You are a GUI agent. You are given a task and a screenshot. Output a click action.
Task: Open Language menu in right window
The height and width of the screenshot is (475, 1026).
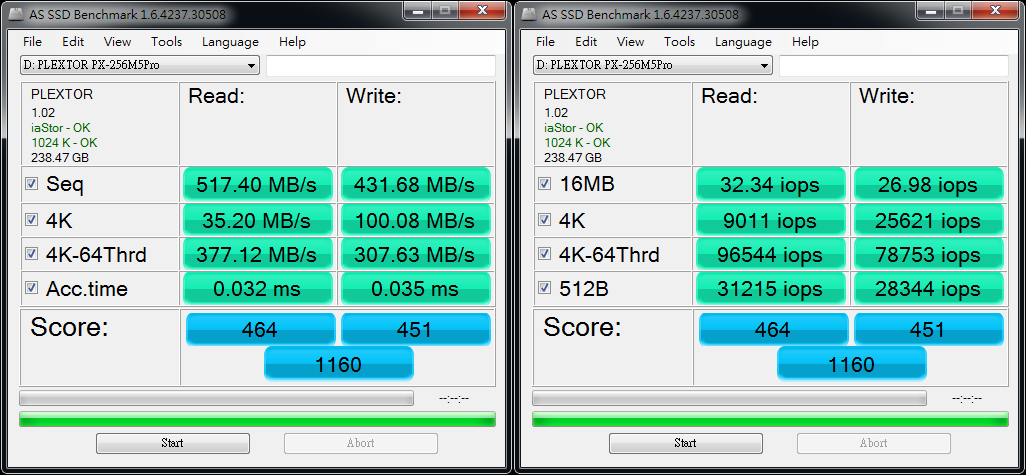[x=743, y=42]
